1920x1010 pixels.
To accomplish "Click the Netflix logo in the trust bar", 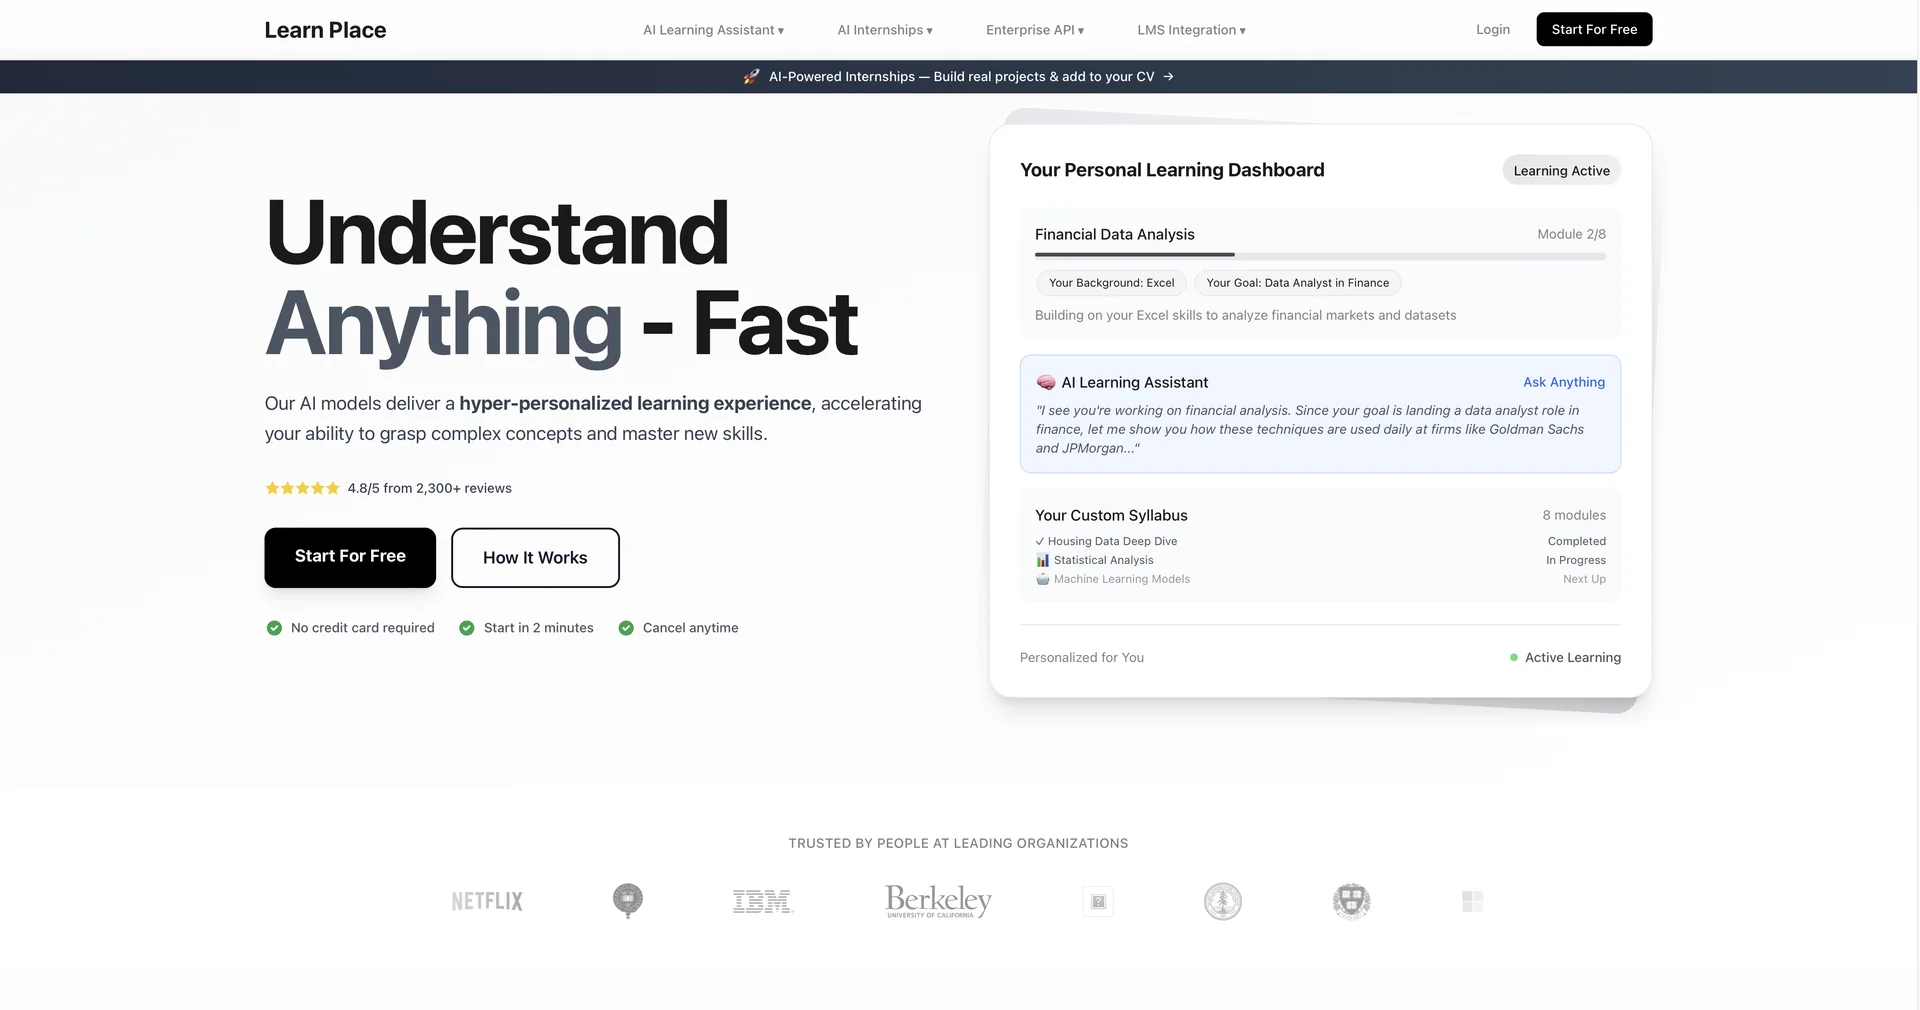I will tap(485, 900).
